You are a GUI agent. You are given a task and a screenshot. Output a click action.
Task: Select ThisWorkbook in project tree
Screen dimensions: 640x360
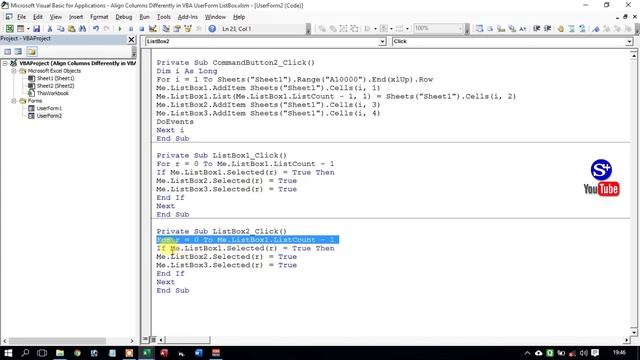[x=53, y=93]
